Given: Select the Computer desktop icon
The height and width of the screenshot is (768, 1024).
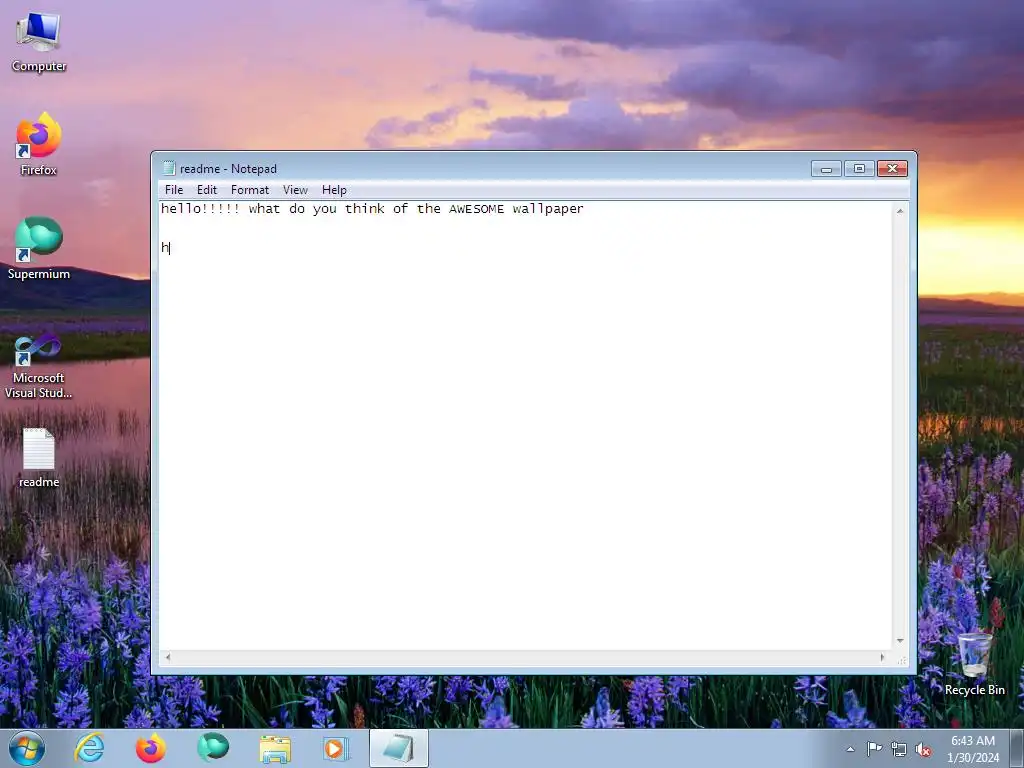Looking at the screenshot, I should point(39,41).
